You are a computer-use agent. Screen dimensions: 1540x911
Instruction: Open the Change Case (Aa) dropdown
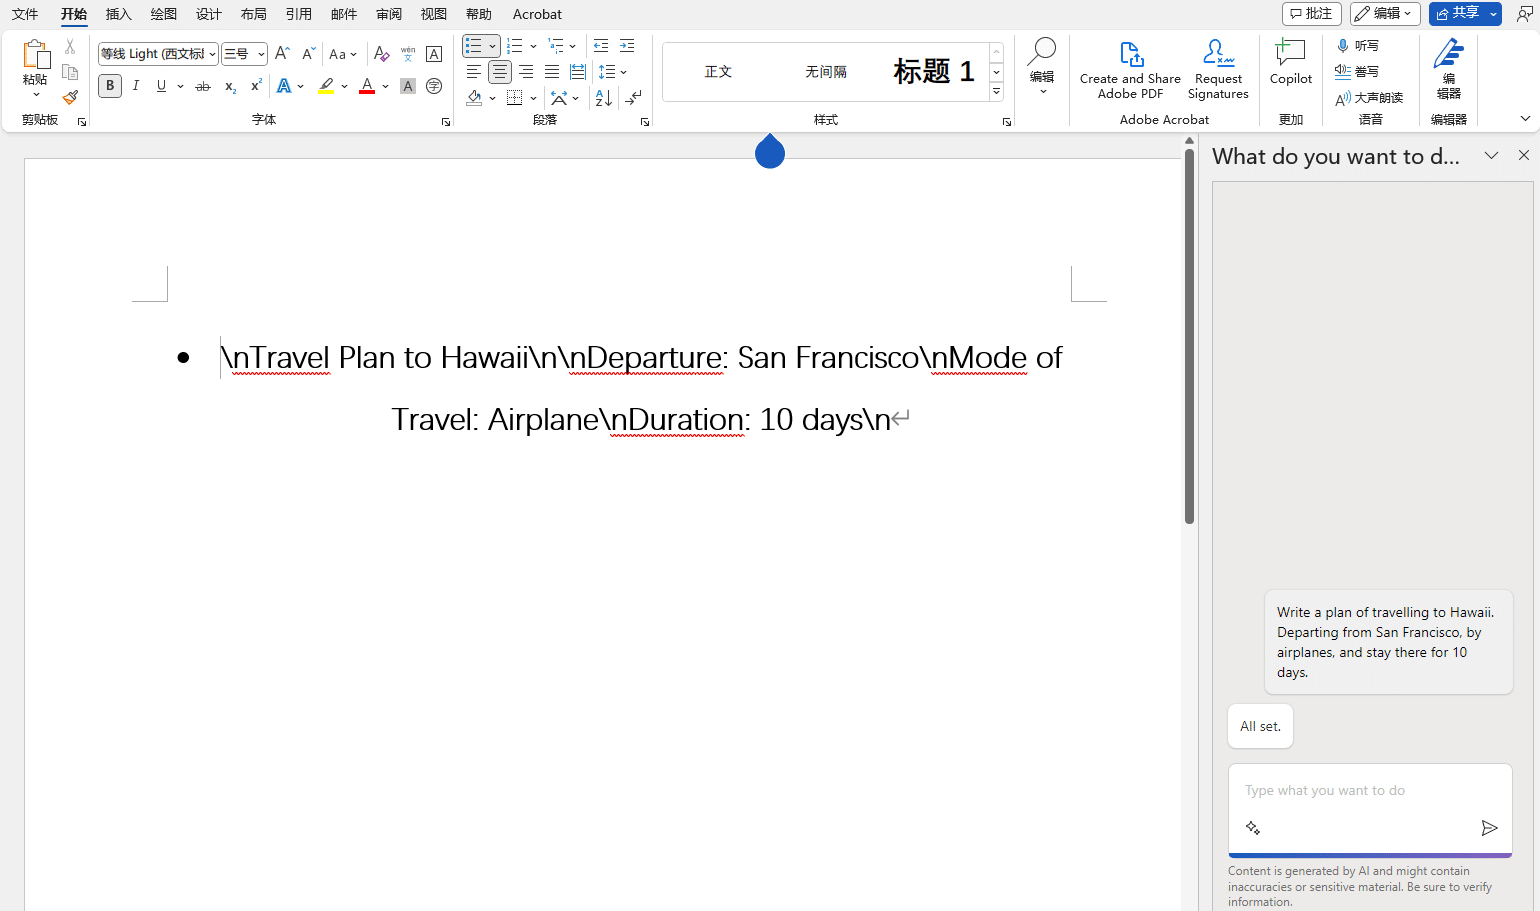(343, 54)
